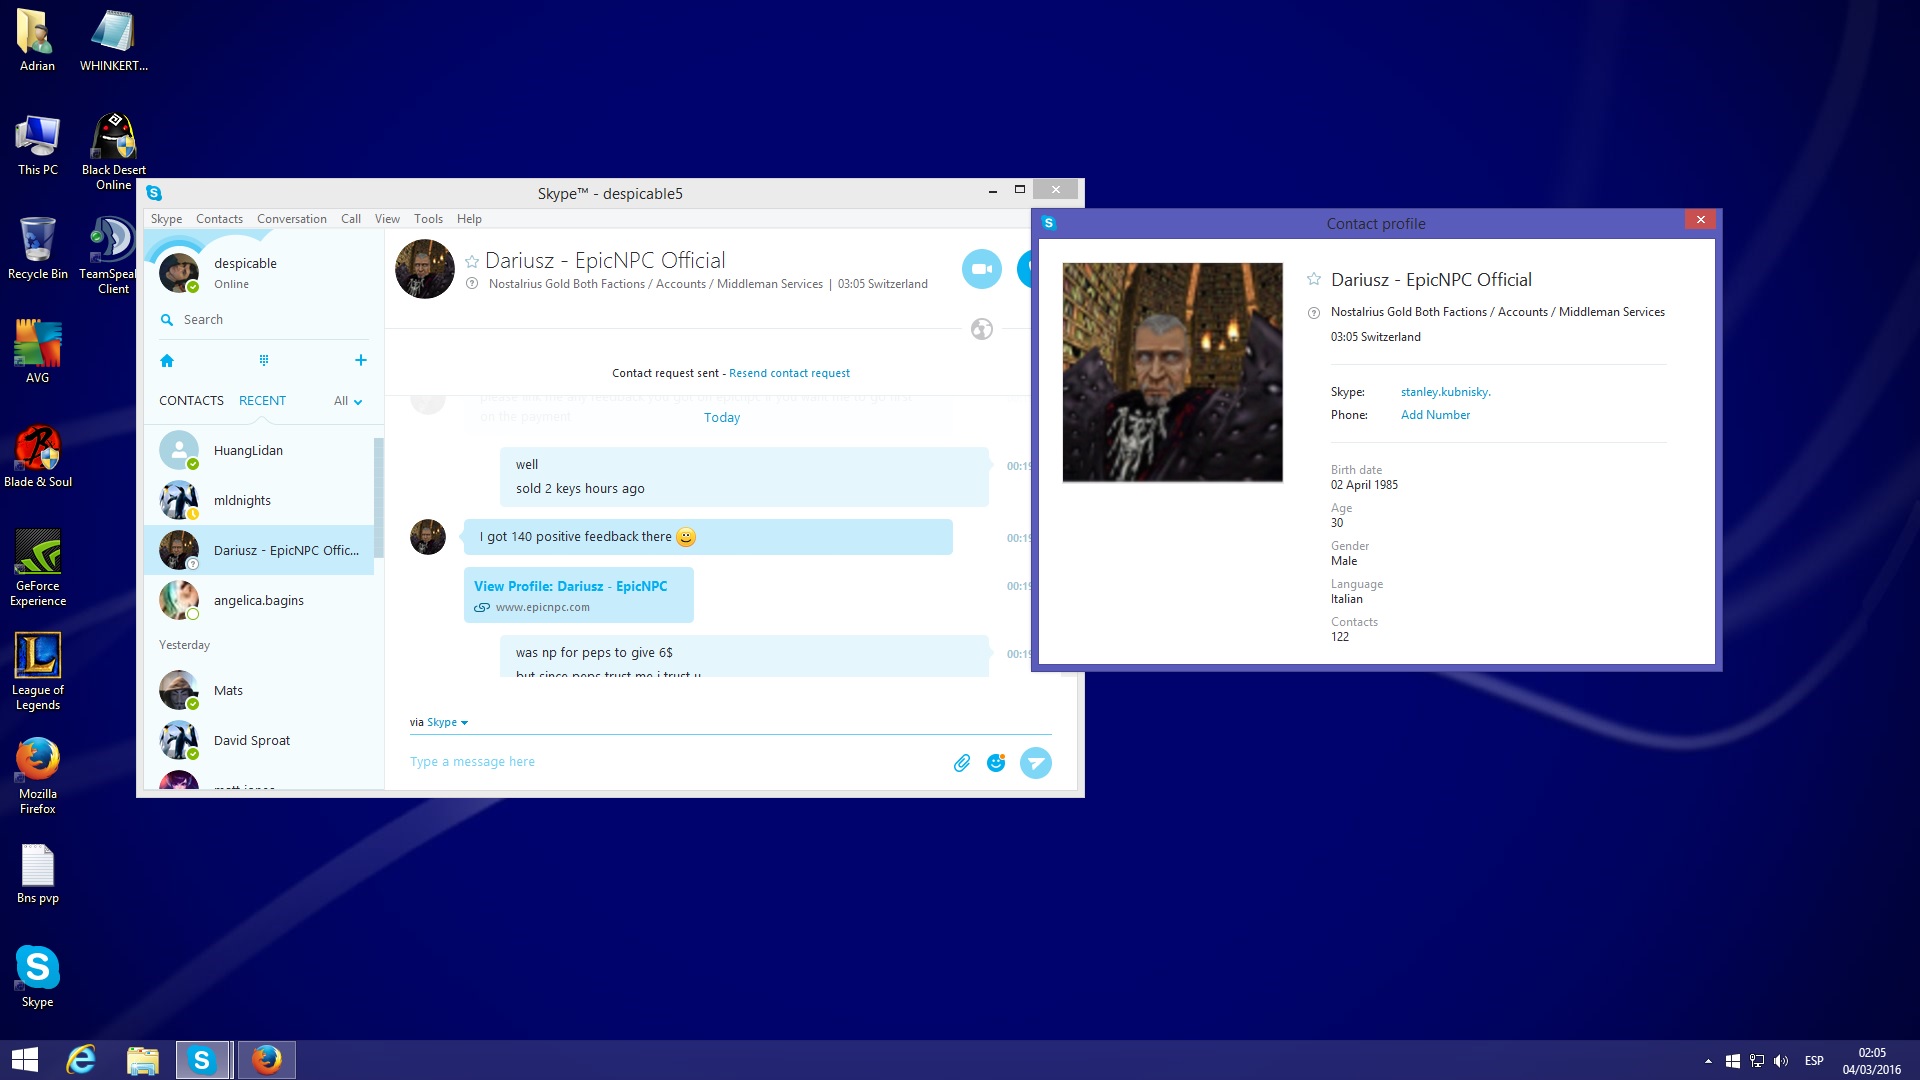
Task: Open Mozilla Firefox desktop icon
Action: tap(38, 776)
